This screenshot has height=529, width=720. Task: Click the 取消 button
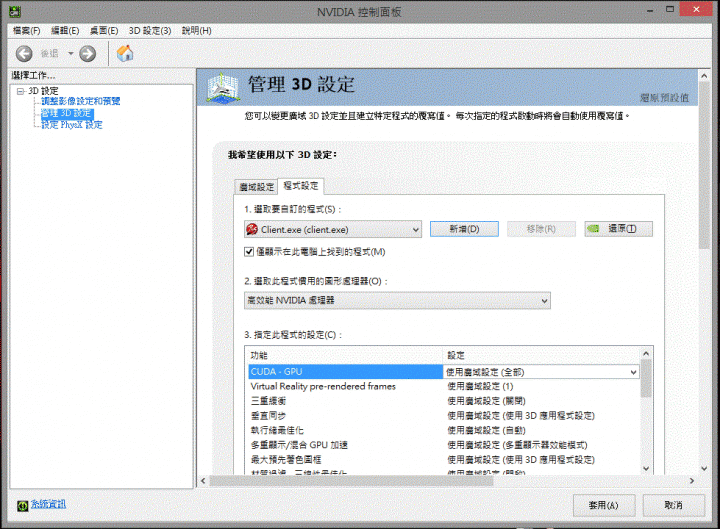coord(674,505)
